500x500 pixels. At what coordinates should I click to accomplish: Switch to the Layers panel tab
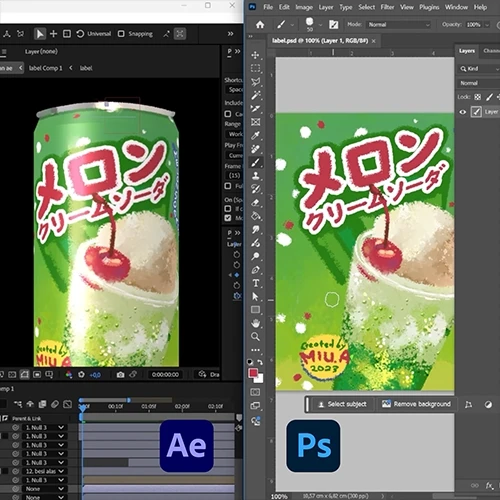(x=467, y=51)
